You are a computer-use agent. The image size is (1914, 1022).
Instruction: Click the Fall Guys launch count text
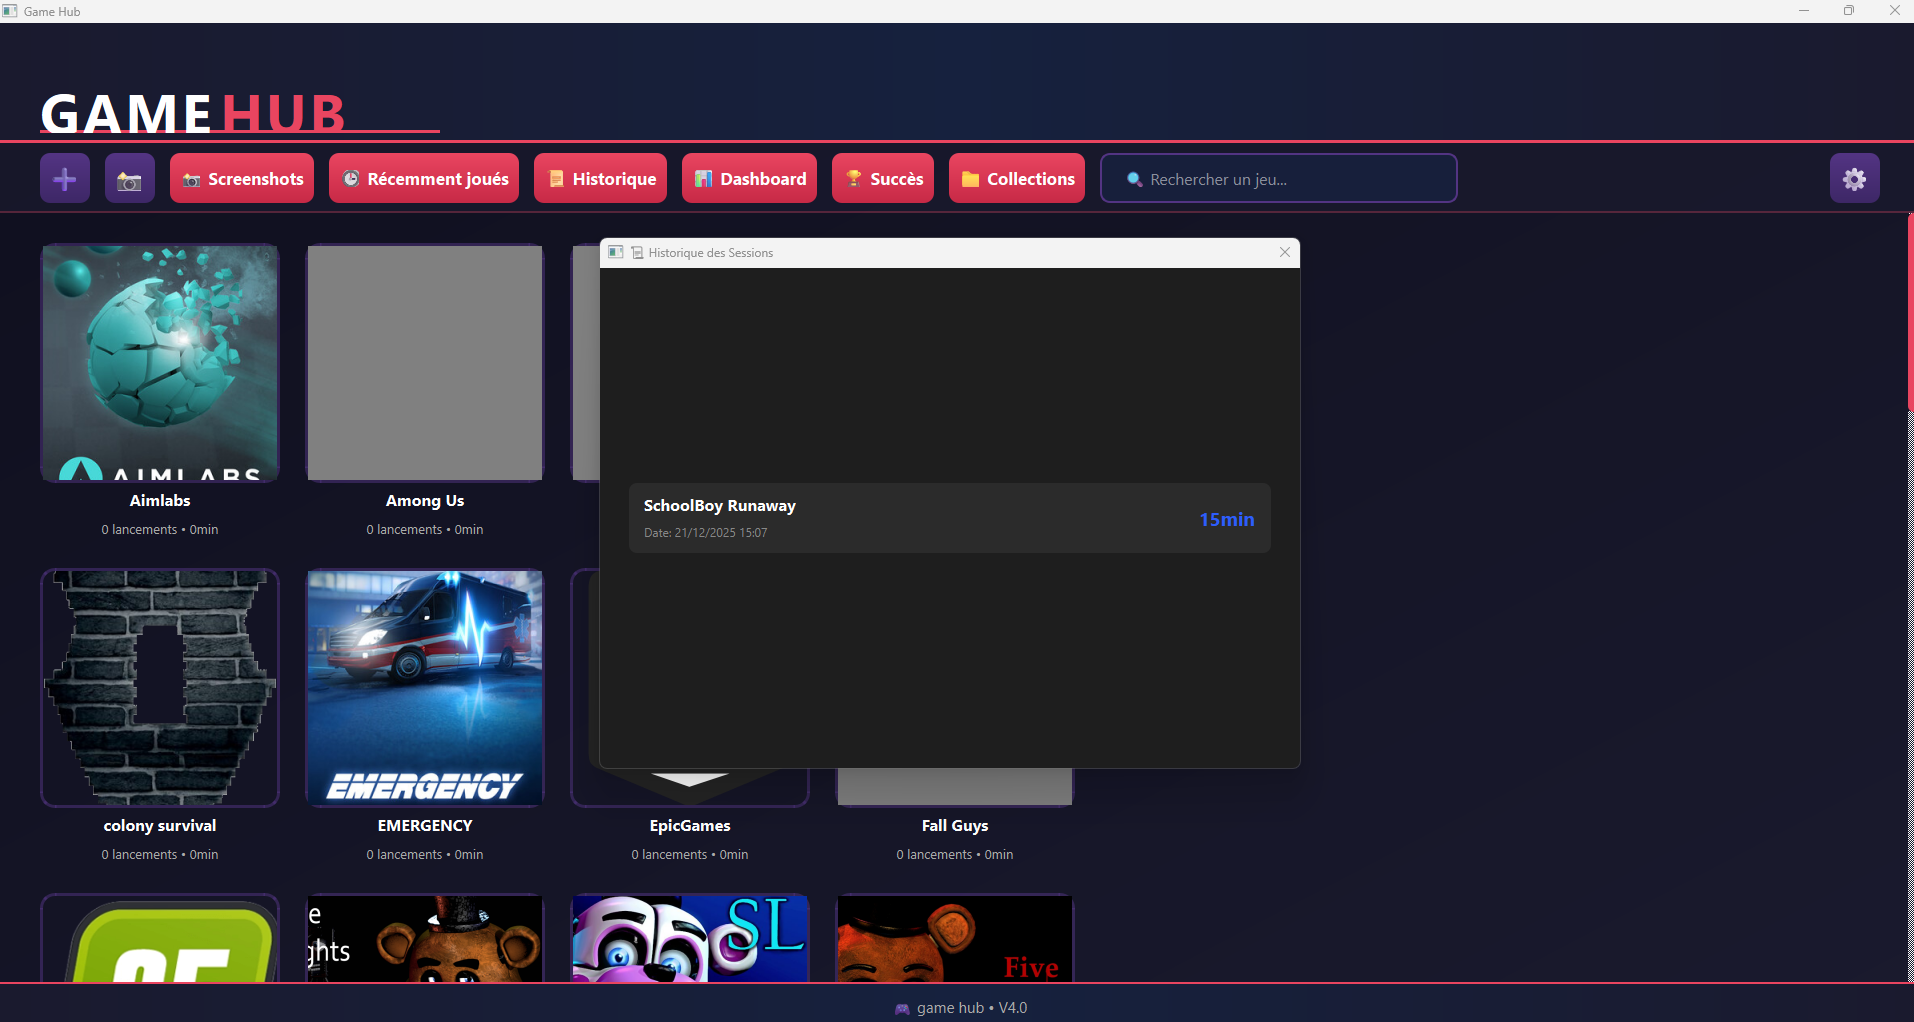point(955,855)
